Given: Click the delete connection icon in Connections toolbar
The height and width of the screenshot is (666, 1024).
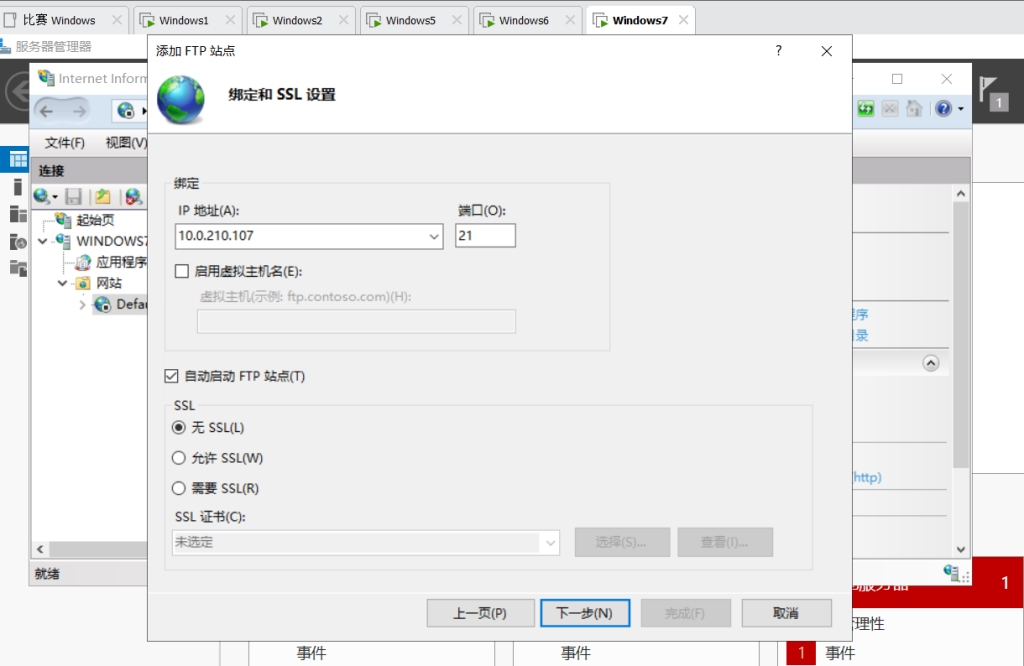Looking at the screenshot, I should coord(132,197).
